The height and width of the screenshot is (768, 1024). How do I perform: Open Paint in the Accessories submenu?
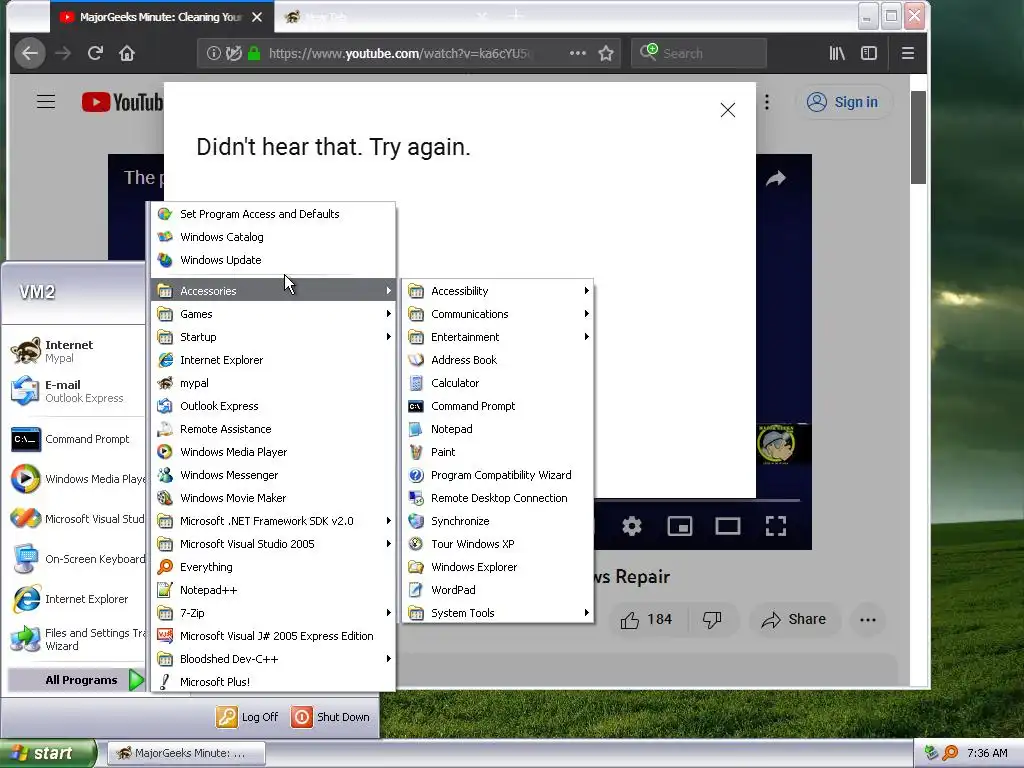coord(497,452)
